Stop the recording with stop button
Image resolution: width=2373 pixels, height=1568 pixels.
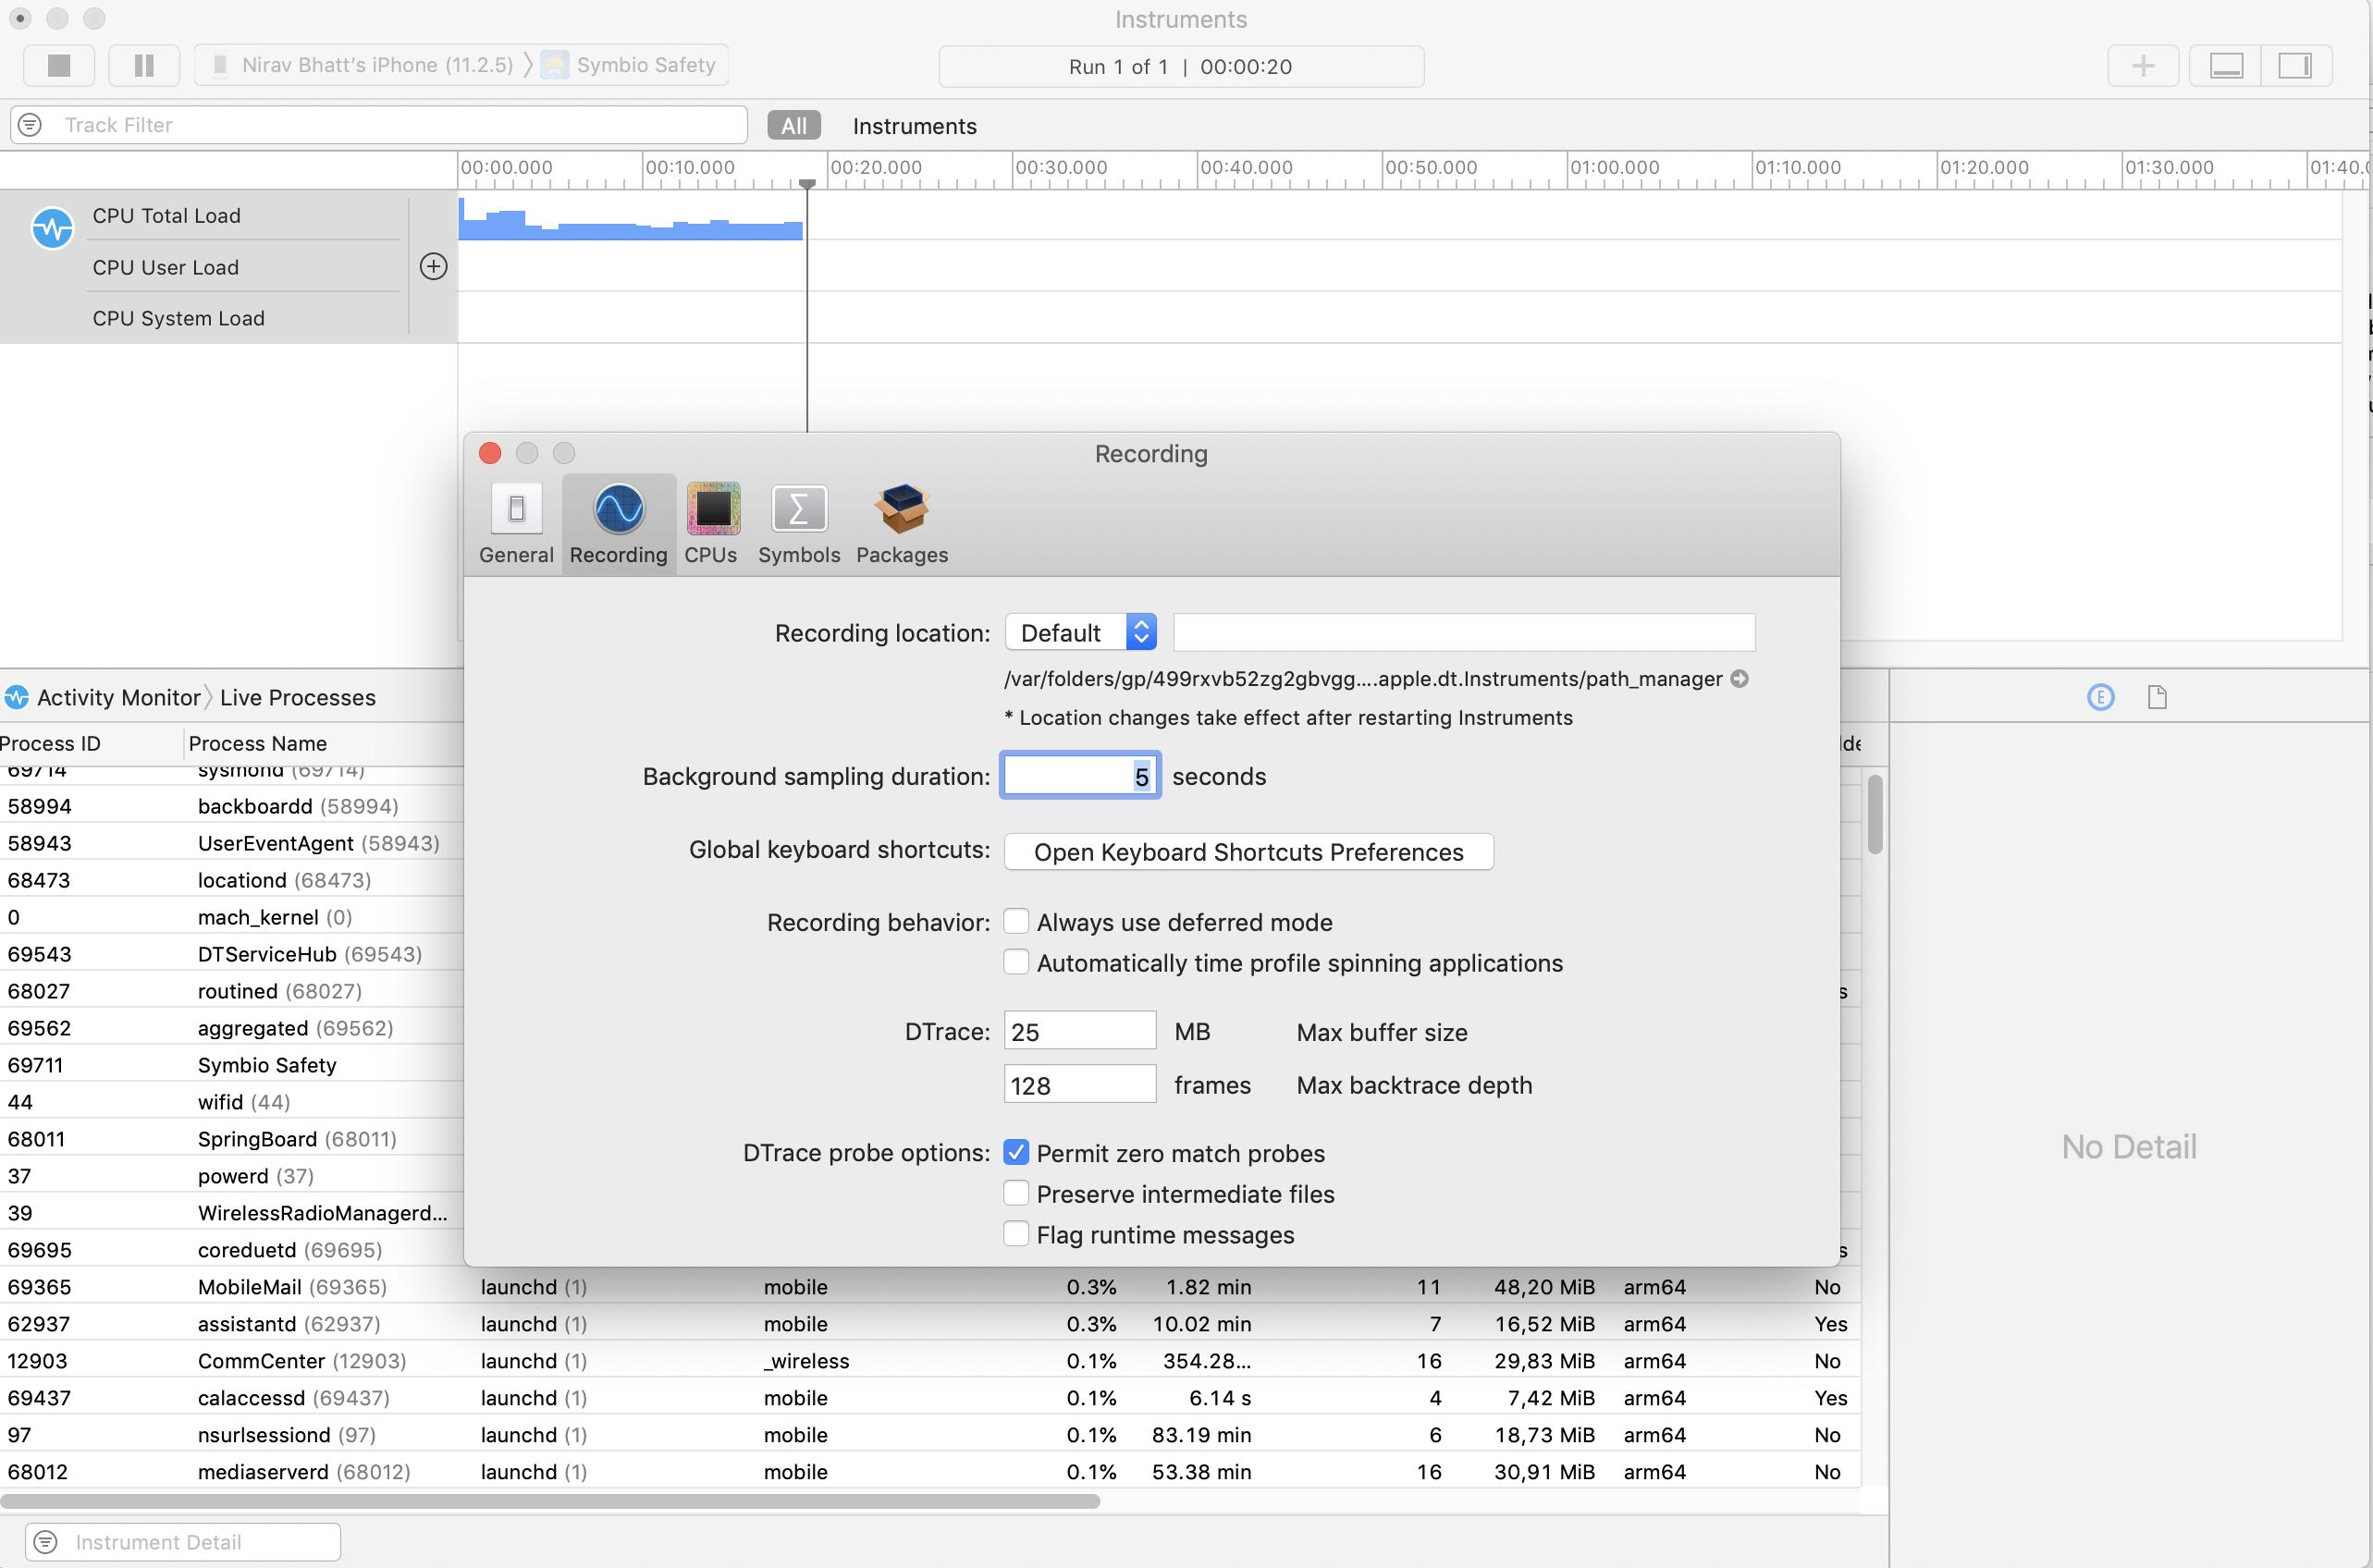coord(59,66)
